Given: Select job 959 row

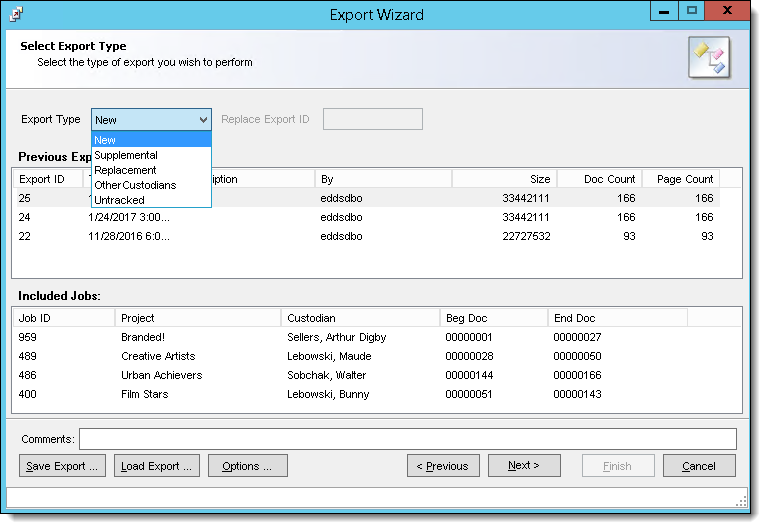Looking at the screenshot, I should coord(350,337).
